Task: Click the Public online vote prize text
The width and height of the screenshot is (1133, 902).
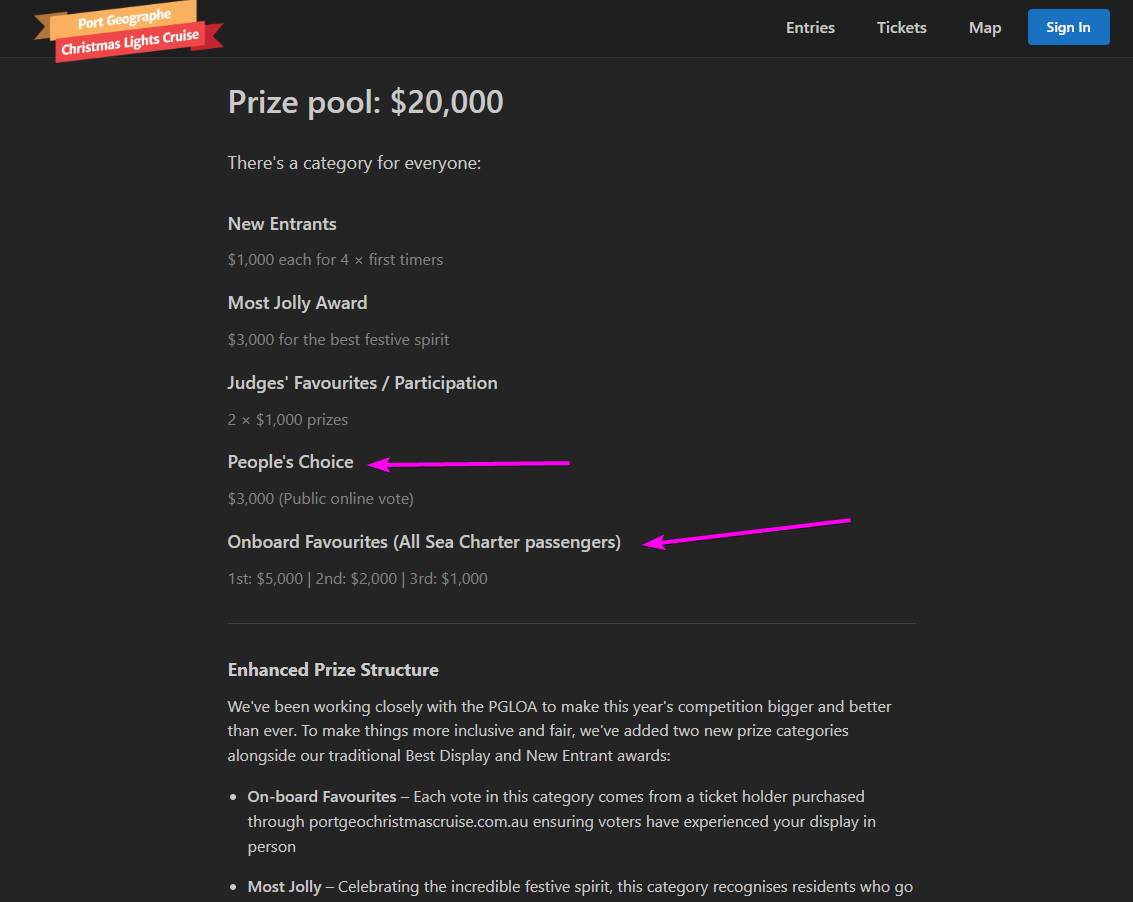Action: tap(320, 499)
